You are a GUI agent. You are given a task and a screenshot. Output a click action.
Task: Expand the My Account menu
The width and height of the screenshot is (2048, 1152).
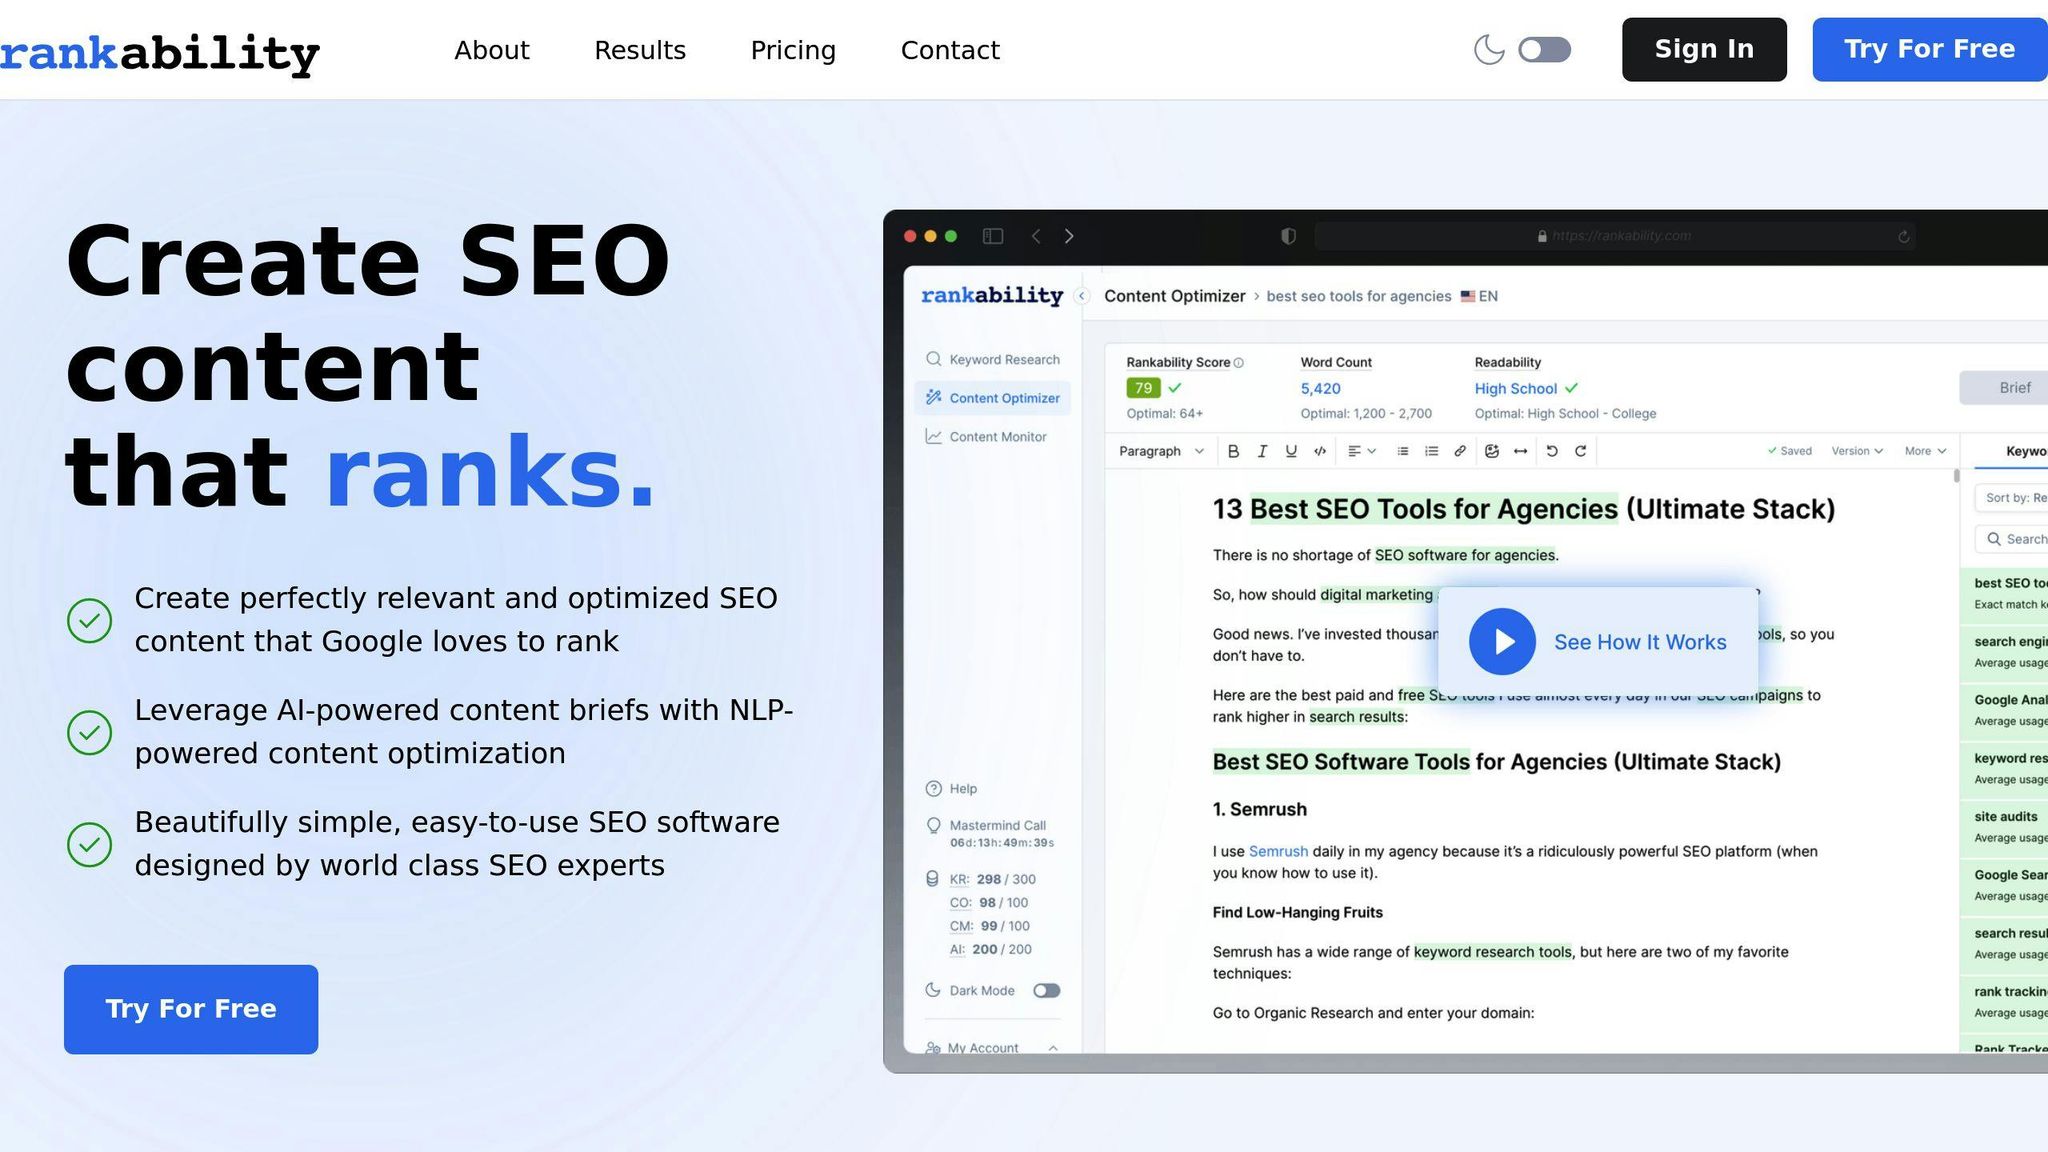tap(991, 1047)
